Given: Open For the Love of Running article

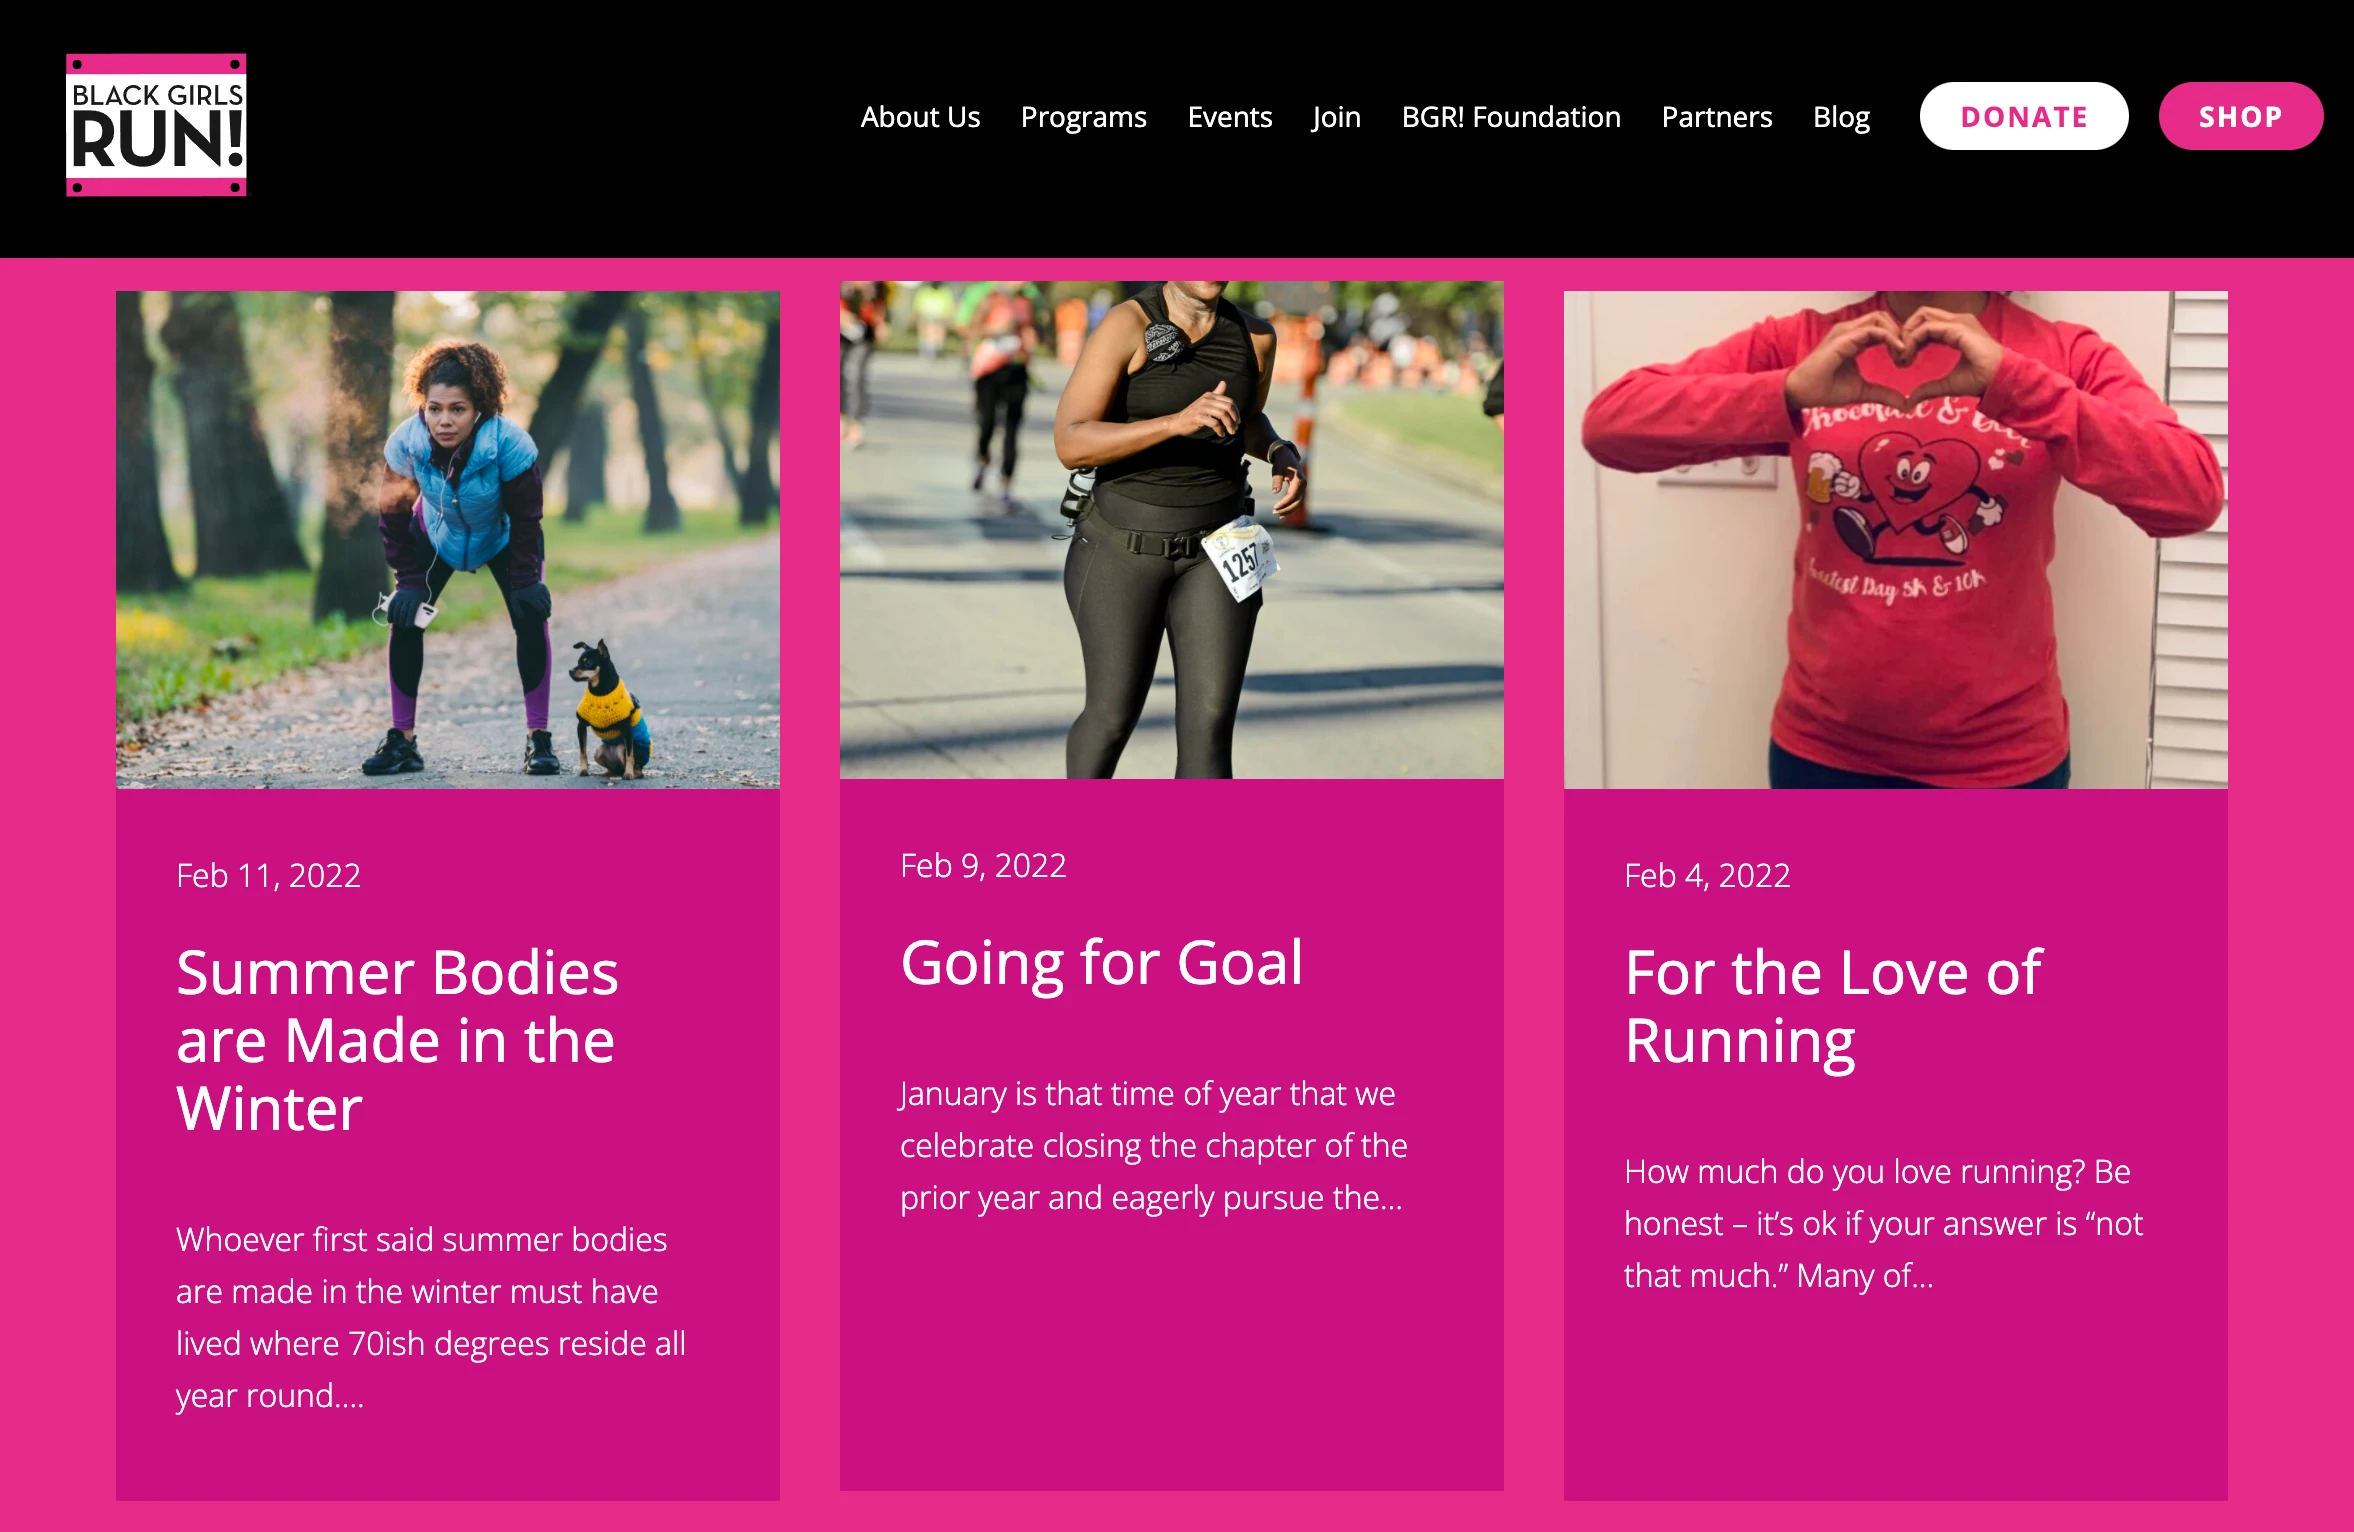Looking at the screenshot, I should [x=1833, y=1007].
